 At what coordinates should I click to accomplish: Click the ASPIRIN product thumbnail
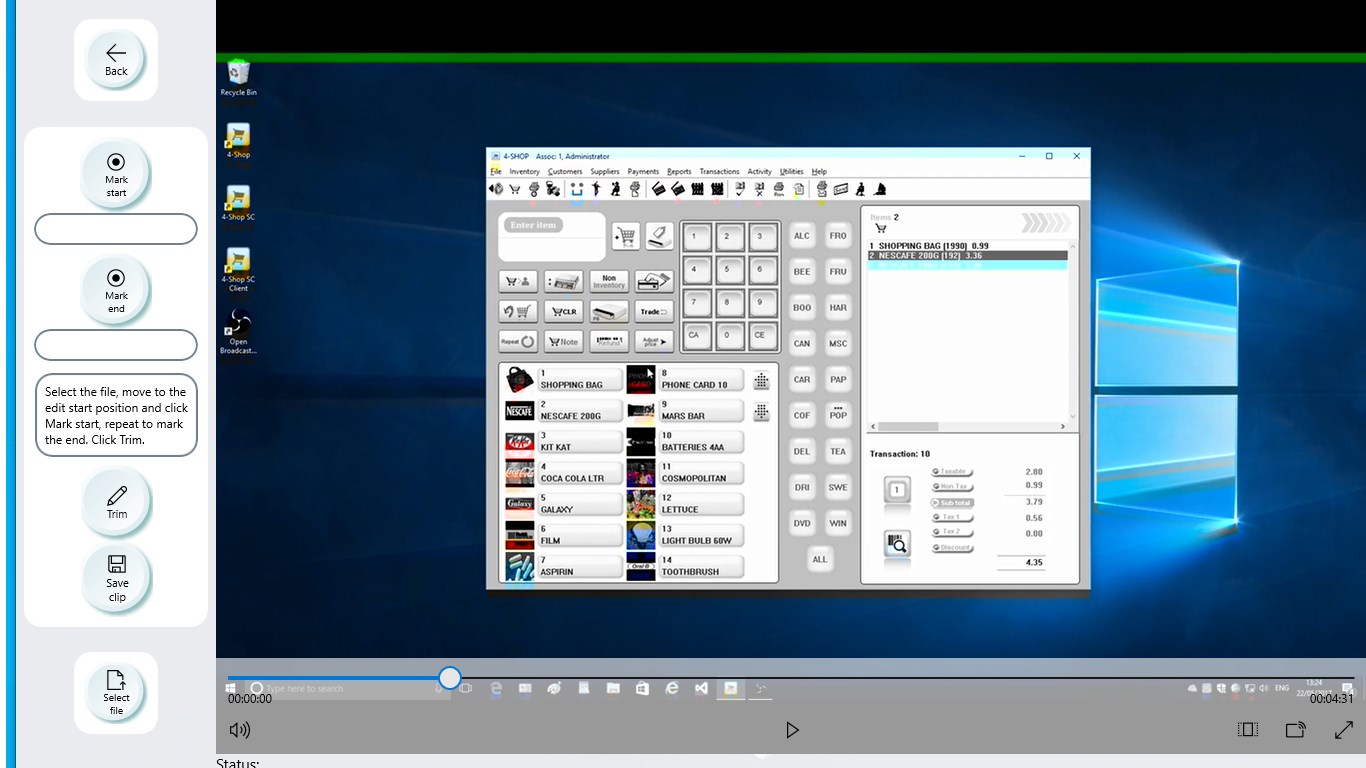pyautogui.click(x=519, y=567)
